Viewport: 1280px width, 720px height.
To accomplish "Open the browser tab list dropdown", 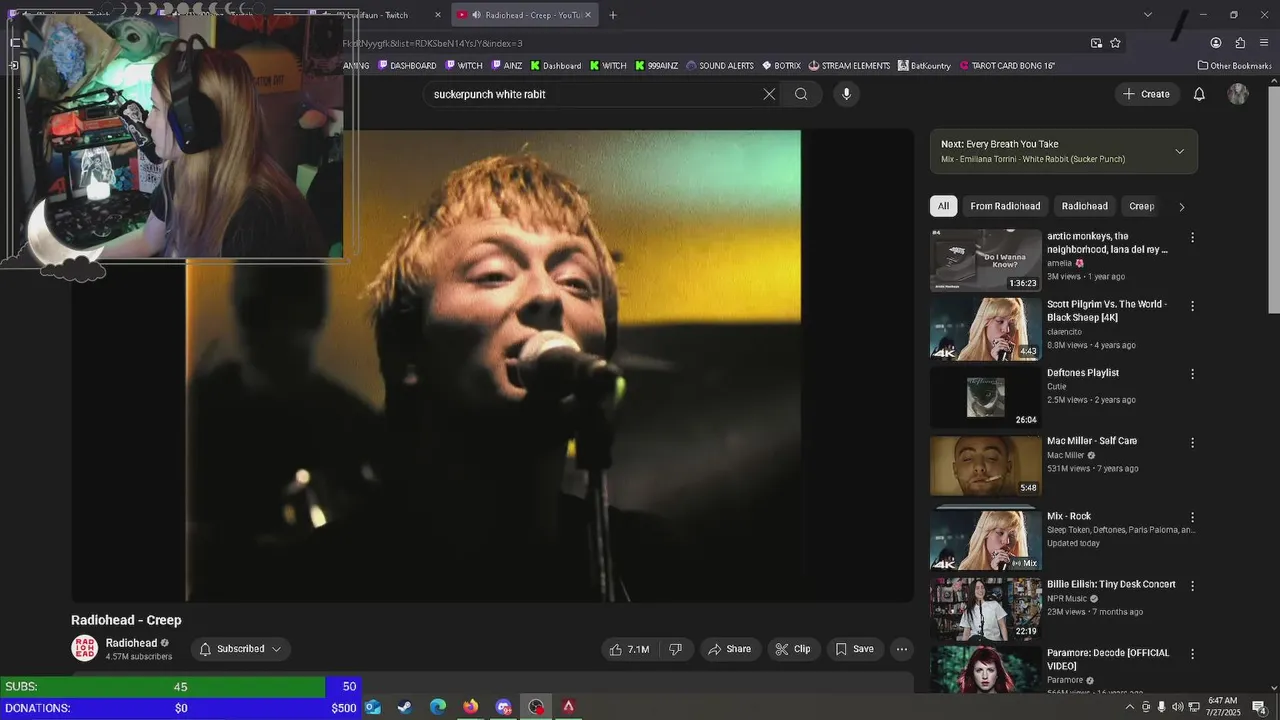I will tap(1147, 15).
